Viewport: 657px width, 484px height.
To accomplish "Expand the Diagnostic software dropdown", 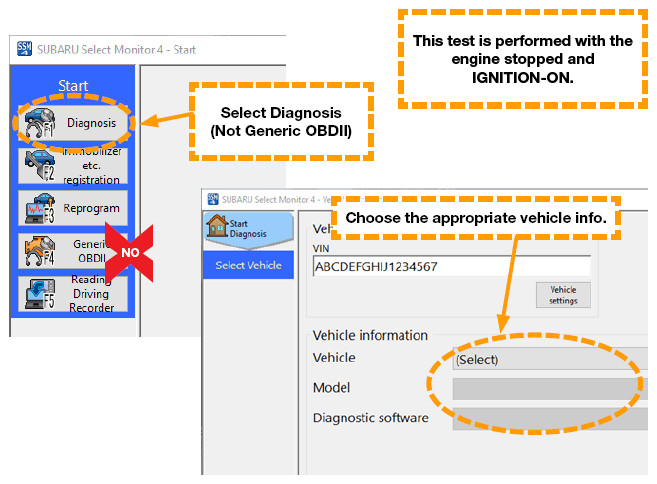I will click(x=550, y=418).
